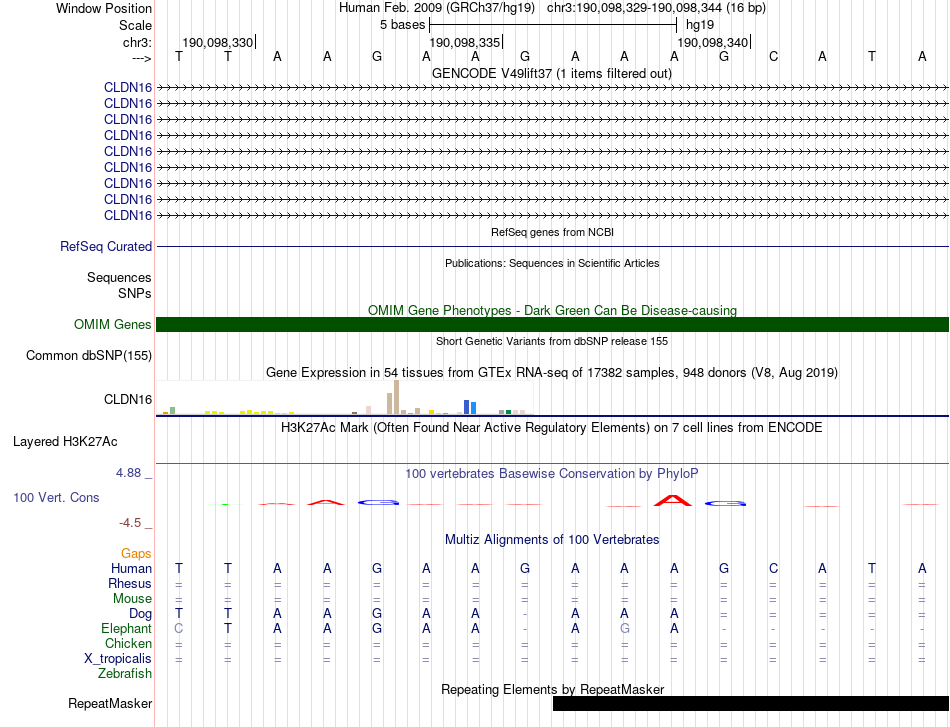Click the C base in Human alignment row
The image size is (950, 727).
pyautogui.click(x=773, y=568)
